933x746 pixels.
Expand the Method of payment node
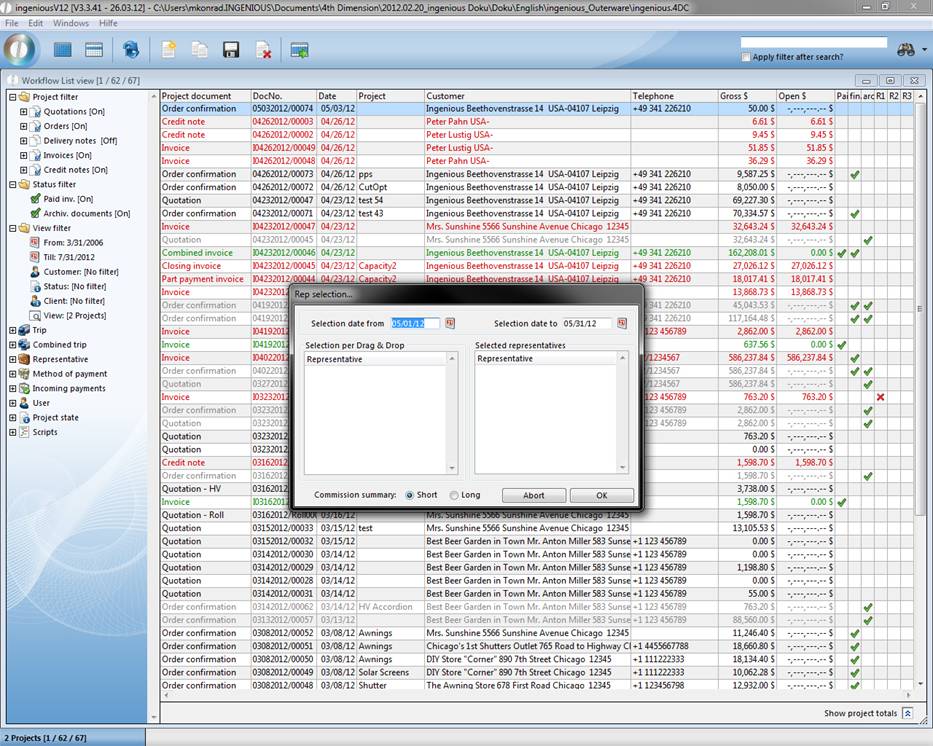(x=13, y=374)
